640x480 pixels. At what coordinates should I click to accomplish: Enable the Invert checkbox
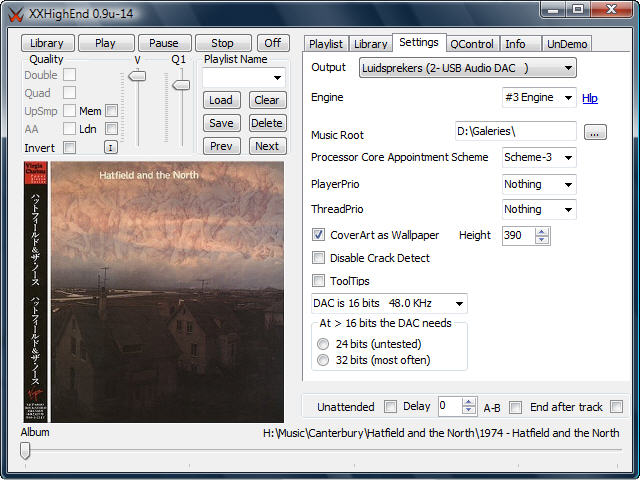(69, 147)
